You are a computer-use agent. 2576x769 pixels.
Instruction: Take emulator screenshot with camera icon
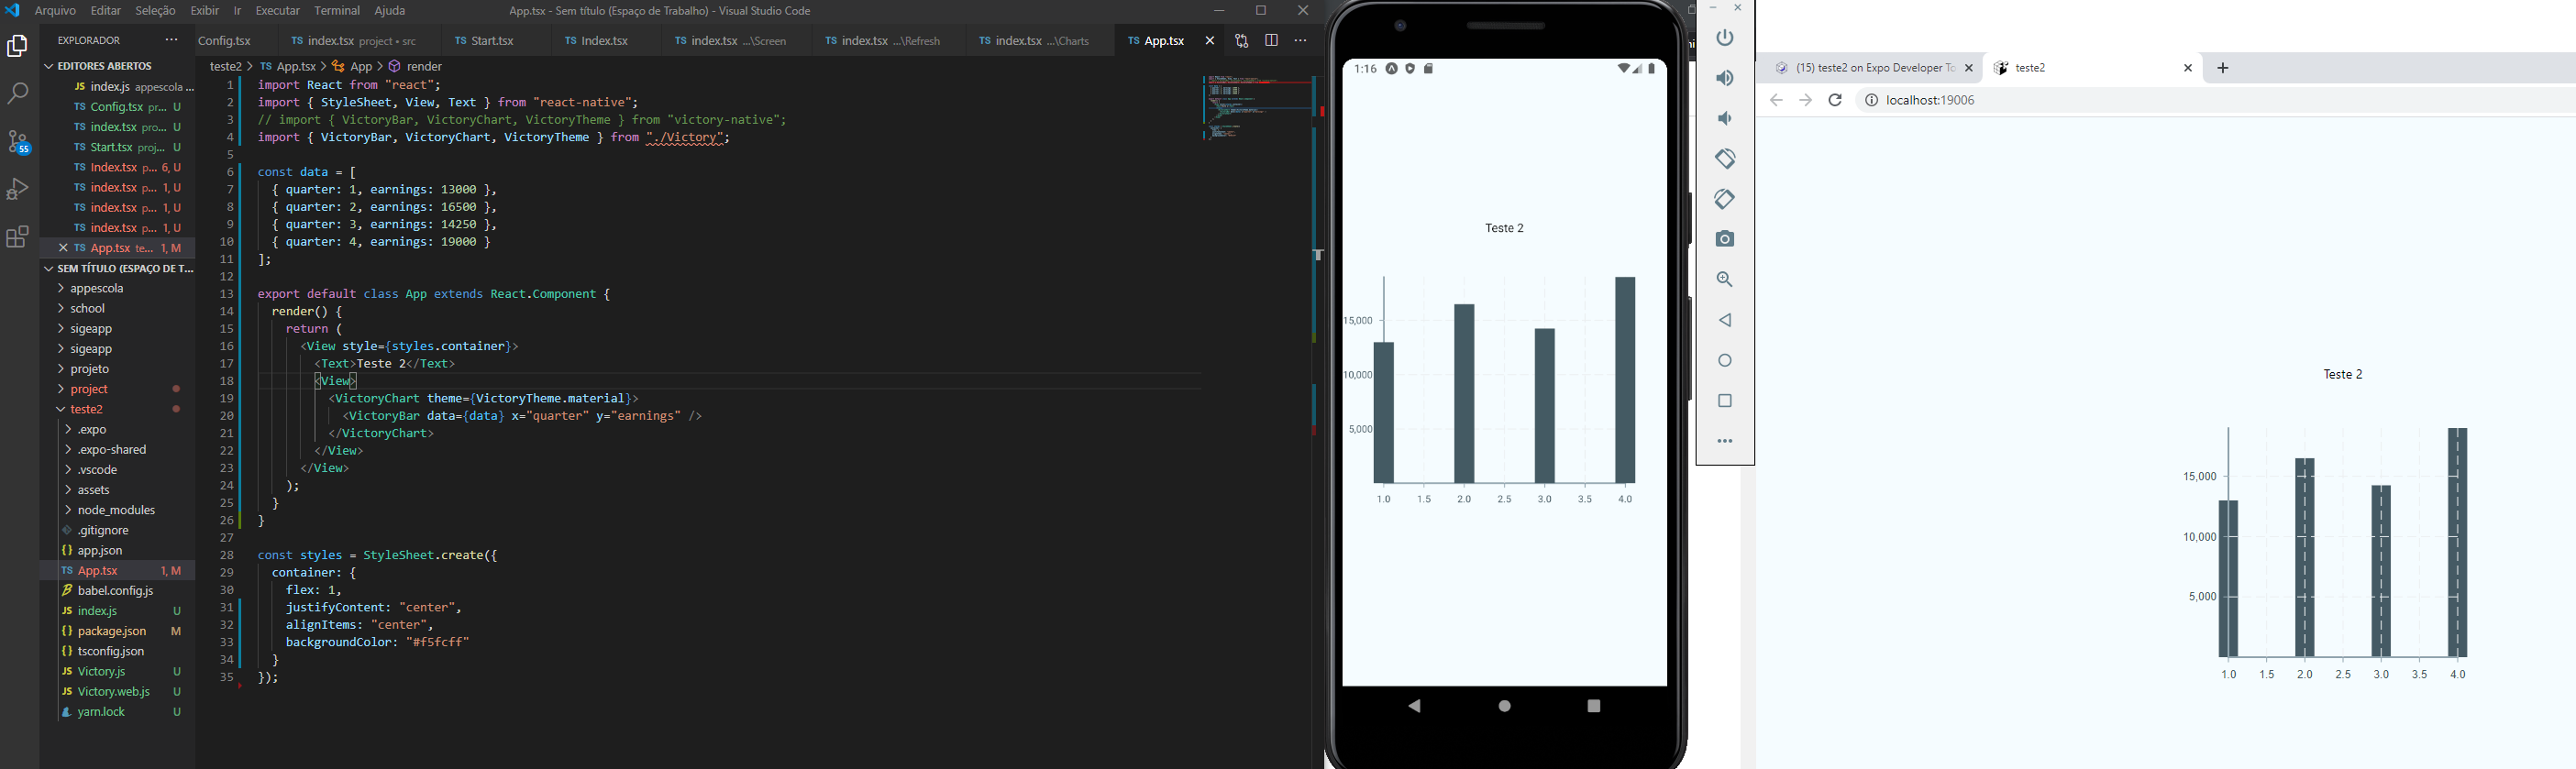tap(1725, 239)
